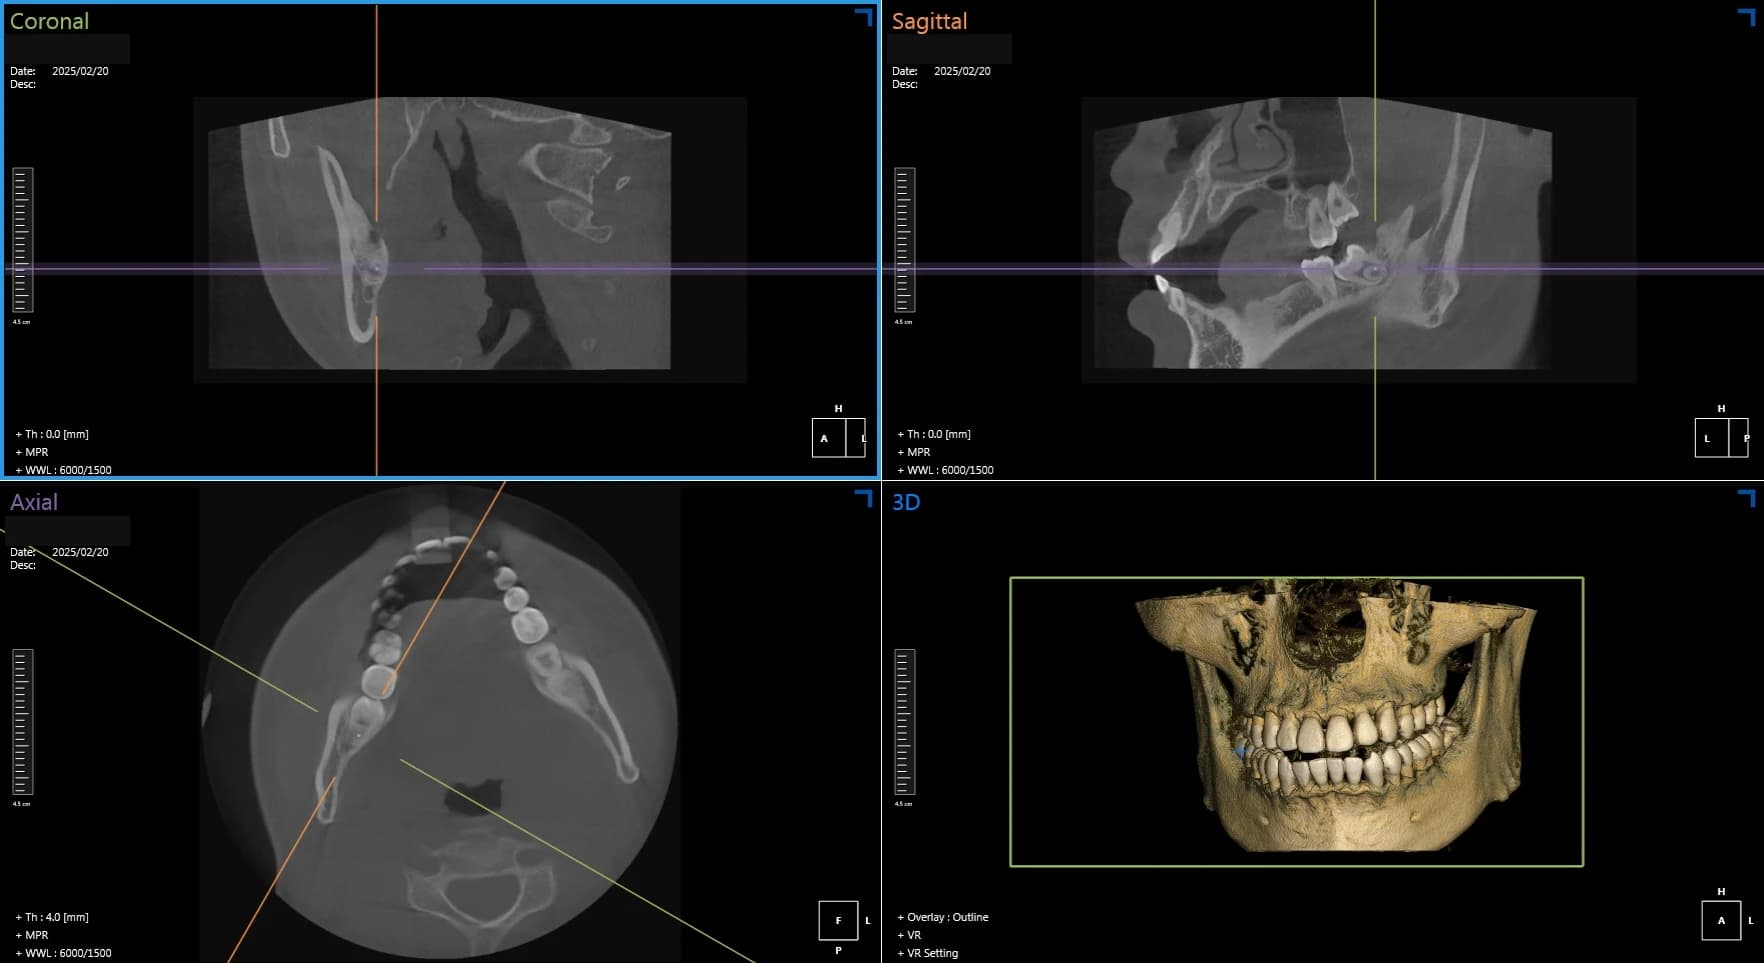The image size is (1764, 963).
Task: Open VR Setting in 3D view
Action: coord(927,953)
